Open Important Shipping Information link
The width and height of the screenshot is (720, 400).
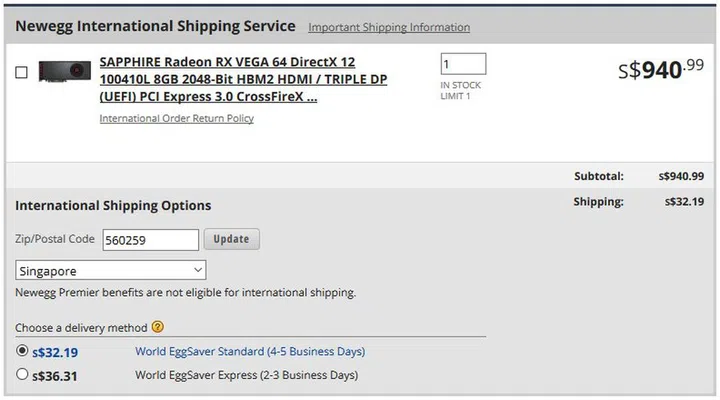[389, 27]
